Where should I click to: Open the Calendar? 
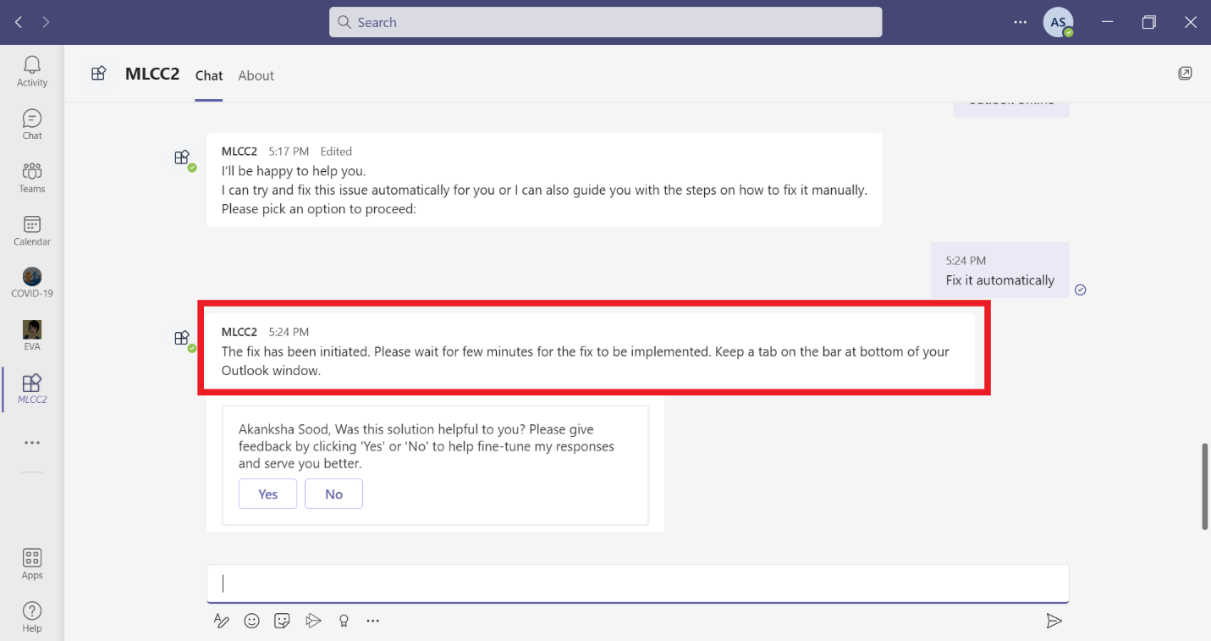coord(31,229)
